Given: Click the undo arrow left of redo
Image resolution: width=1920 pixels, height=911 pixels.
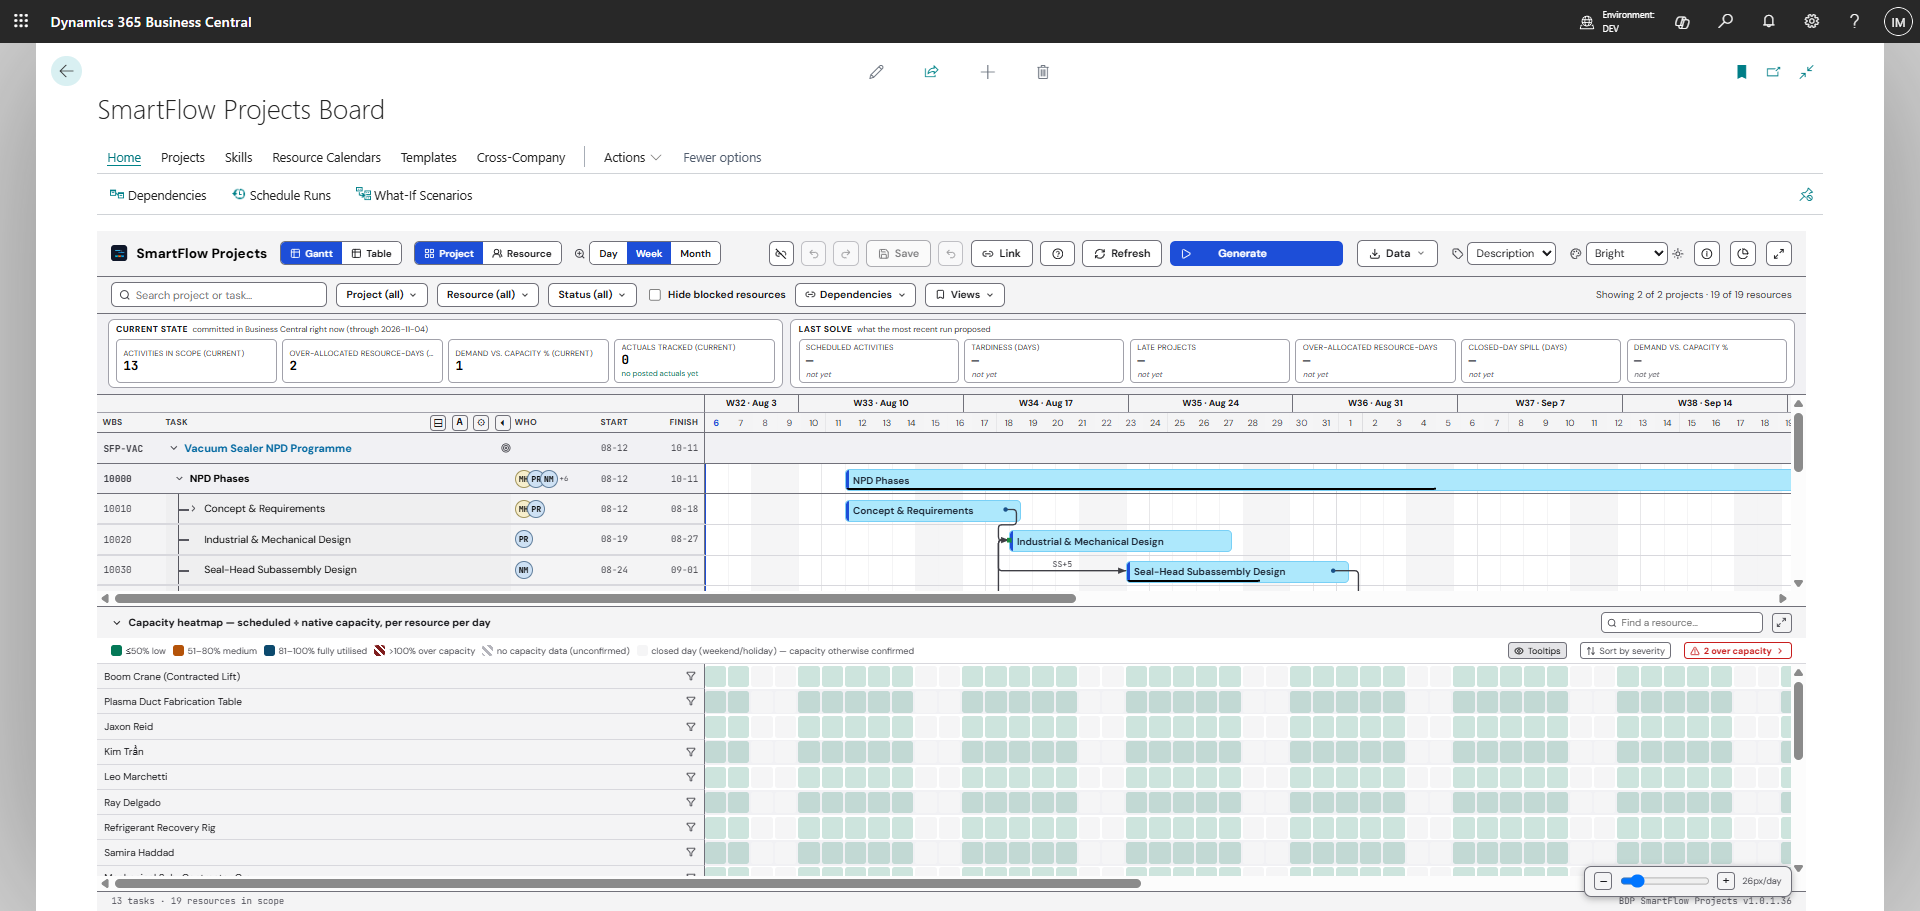Looking at the screenshot, I should pyautogui.click(x=814, y=254).
